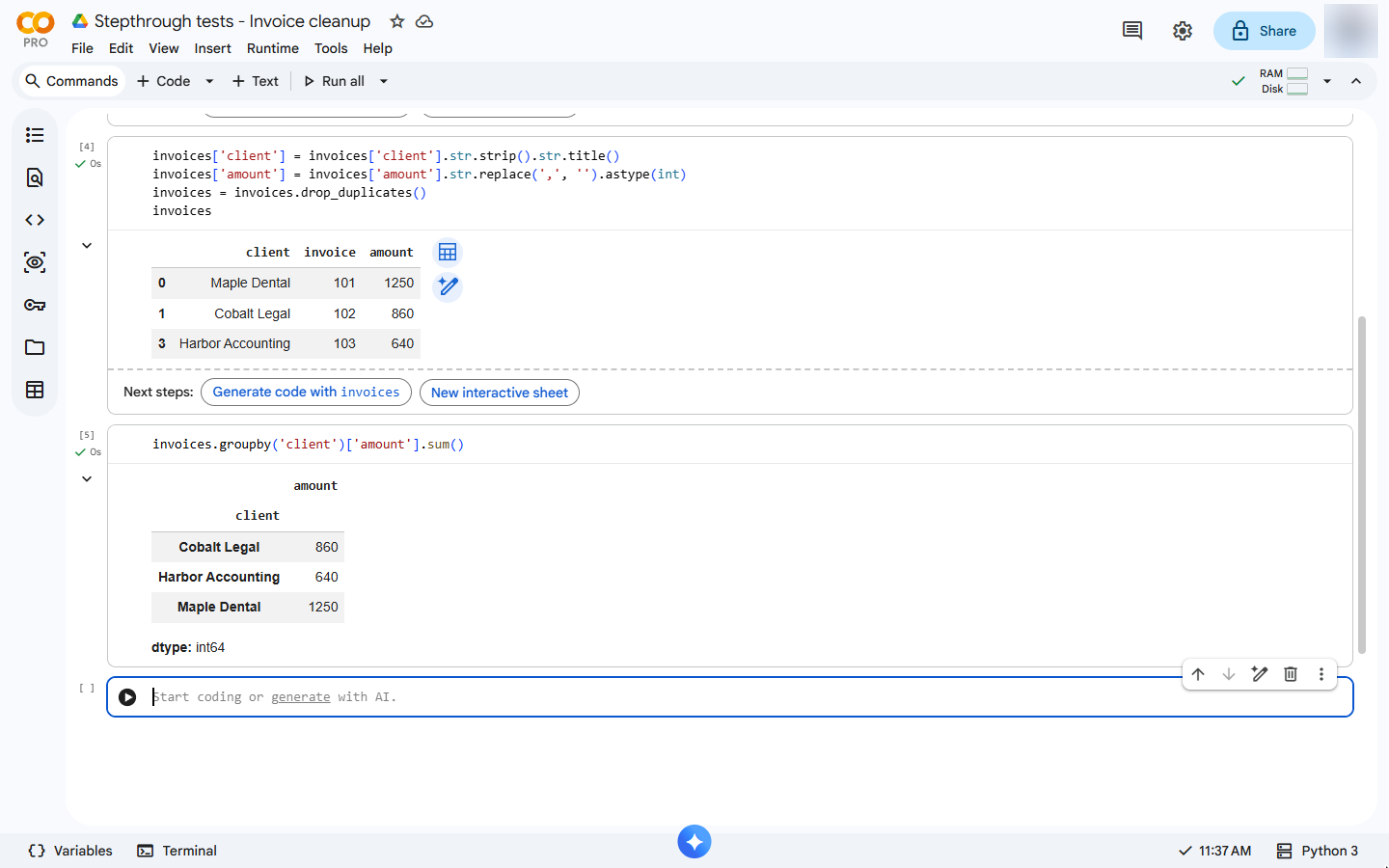Open the File menu

click(82, 48)
